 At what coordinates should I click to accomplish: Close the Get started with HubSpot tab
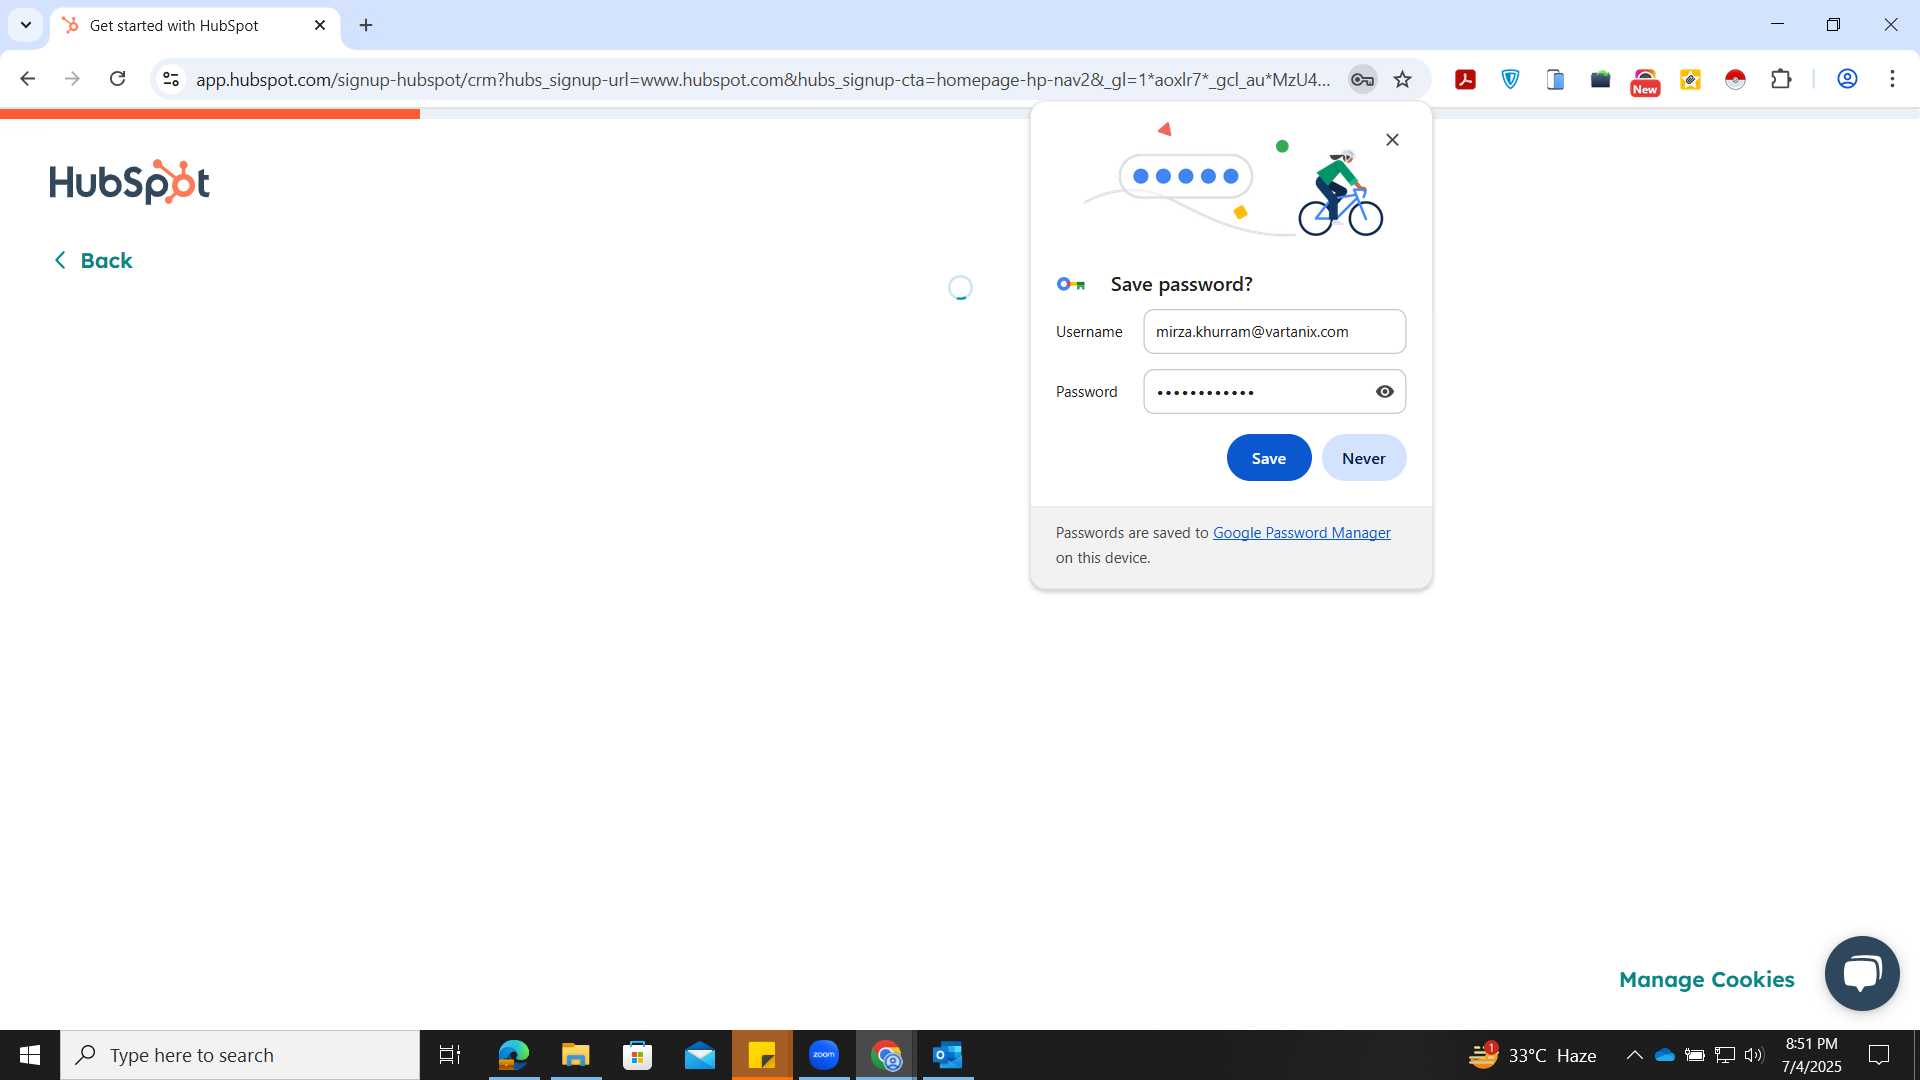pos(320,26)
